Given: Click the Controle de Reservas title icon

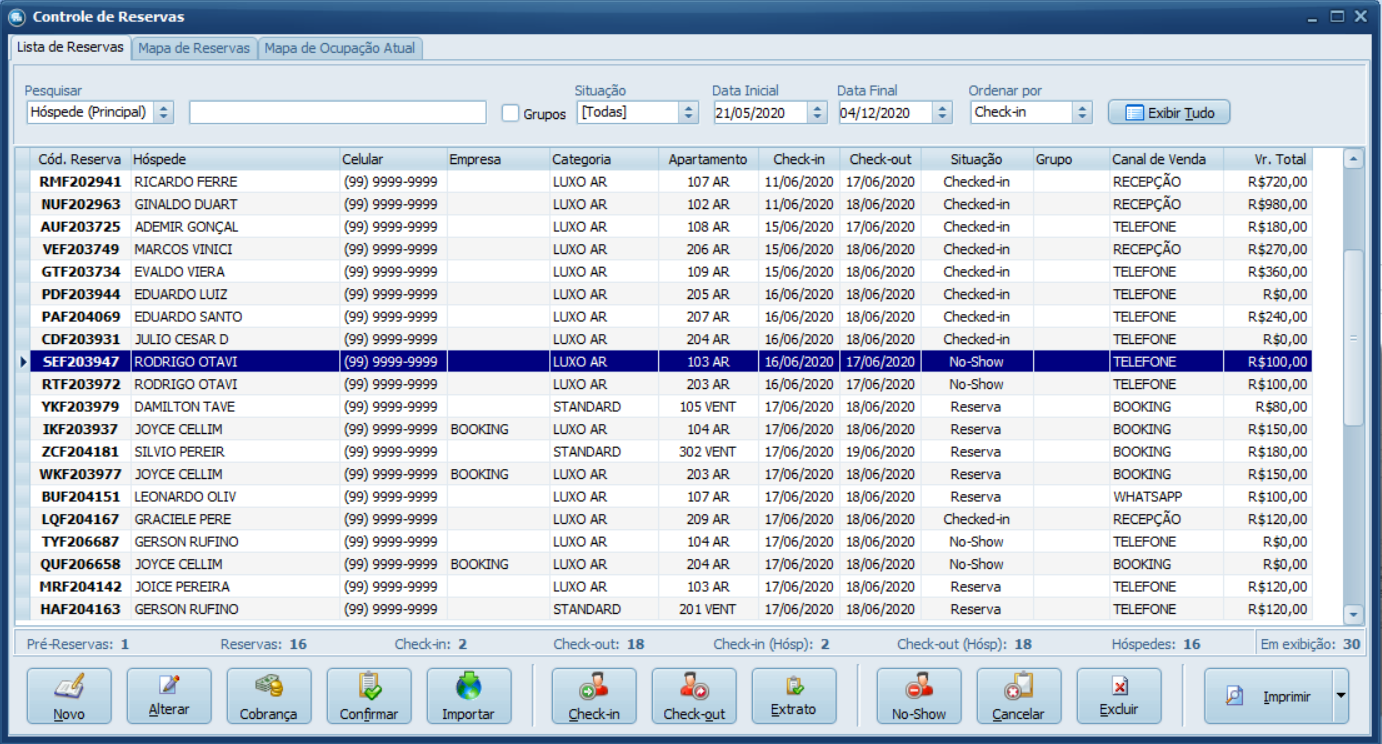Looking at the screenshot, I should 16,17.
